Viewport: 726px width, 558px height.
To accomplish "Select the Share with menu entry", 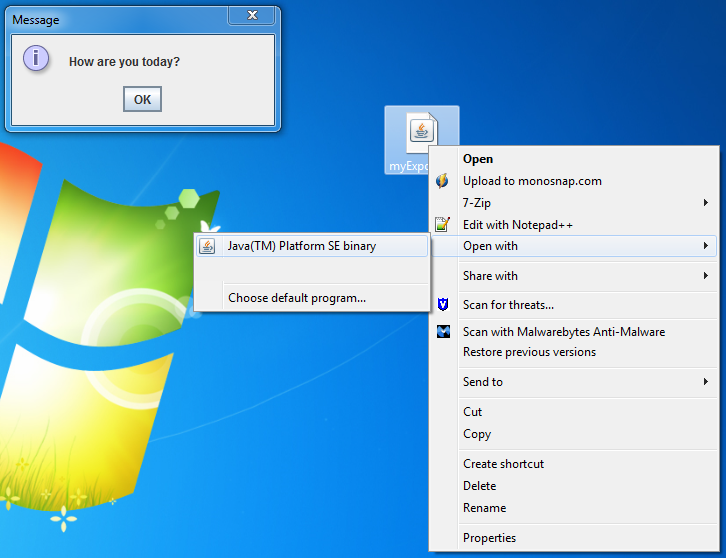I will coord(574,276).
